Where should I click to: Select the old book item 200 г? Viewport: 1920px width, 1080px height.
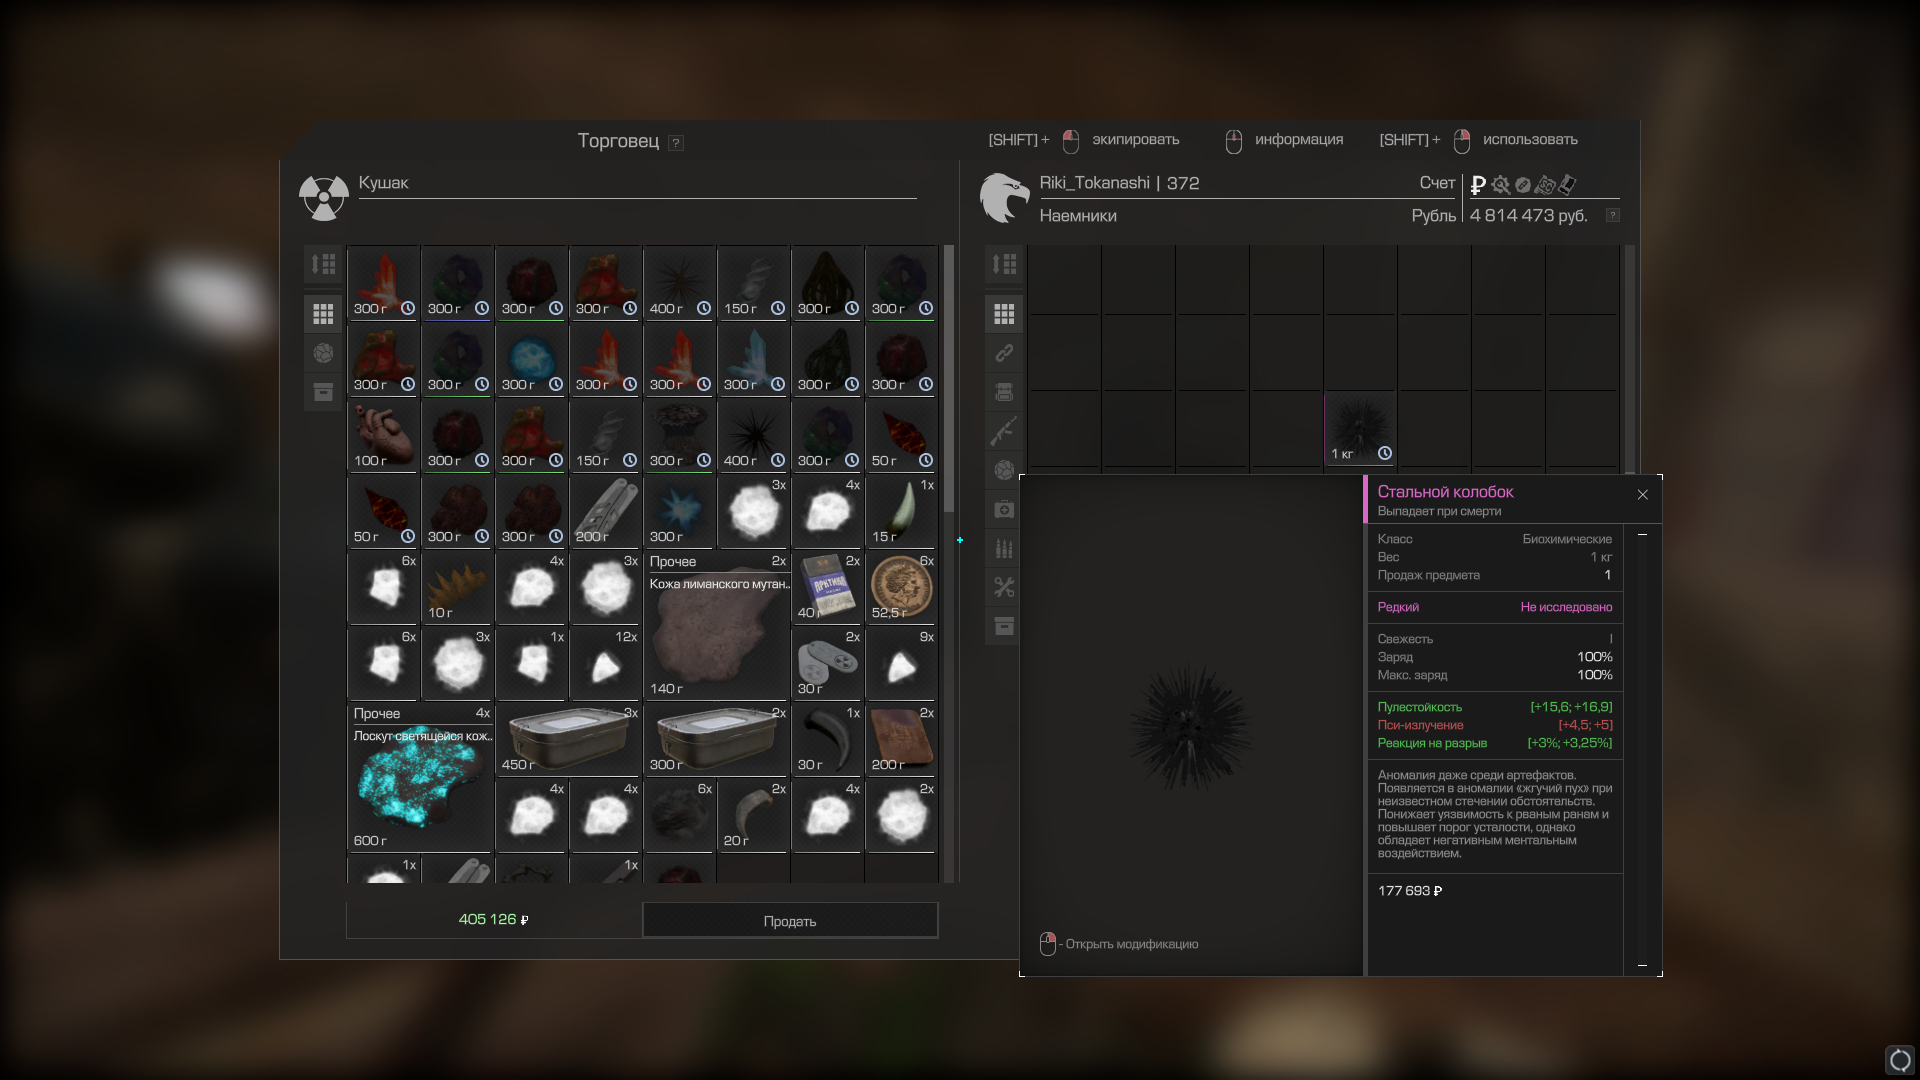[x=902, y=740]
